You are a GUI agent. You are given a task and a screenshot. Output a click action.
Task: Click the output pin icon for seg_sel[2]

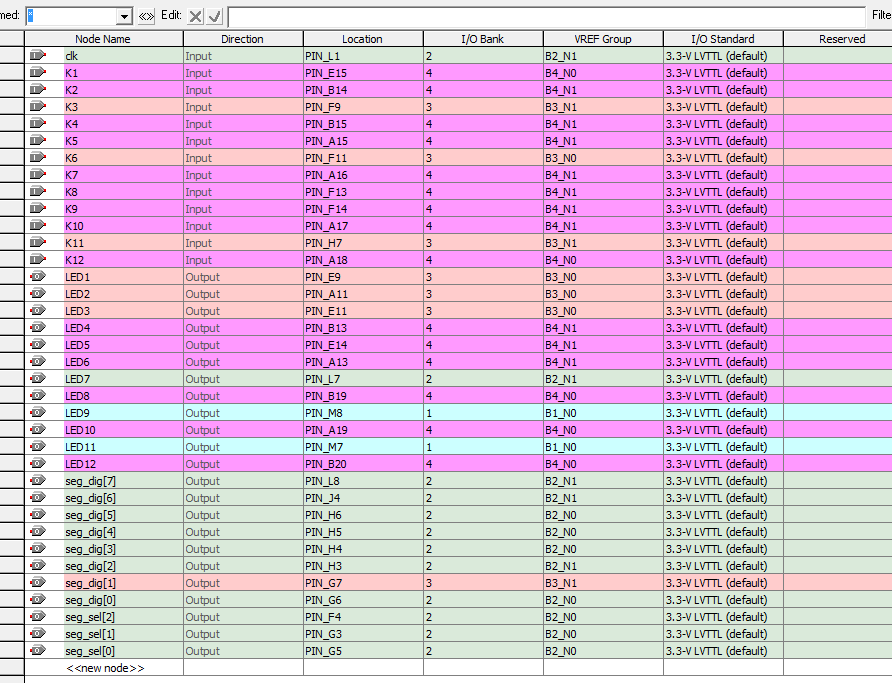38,616
